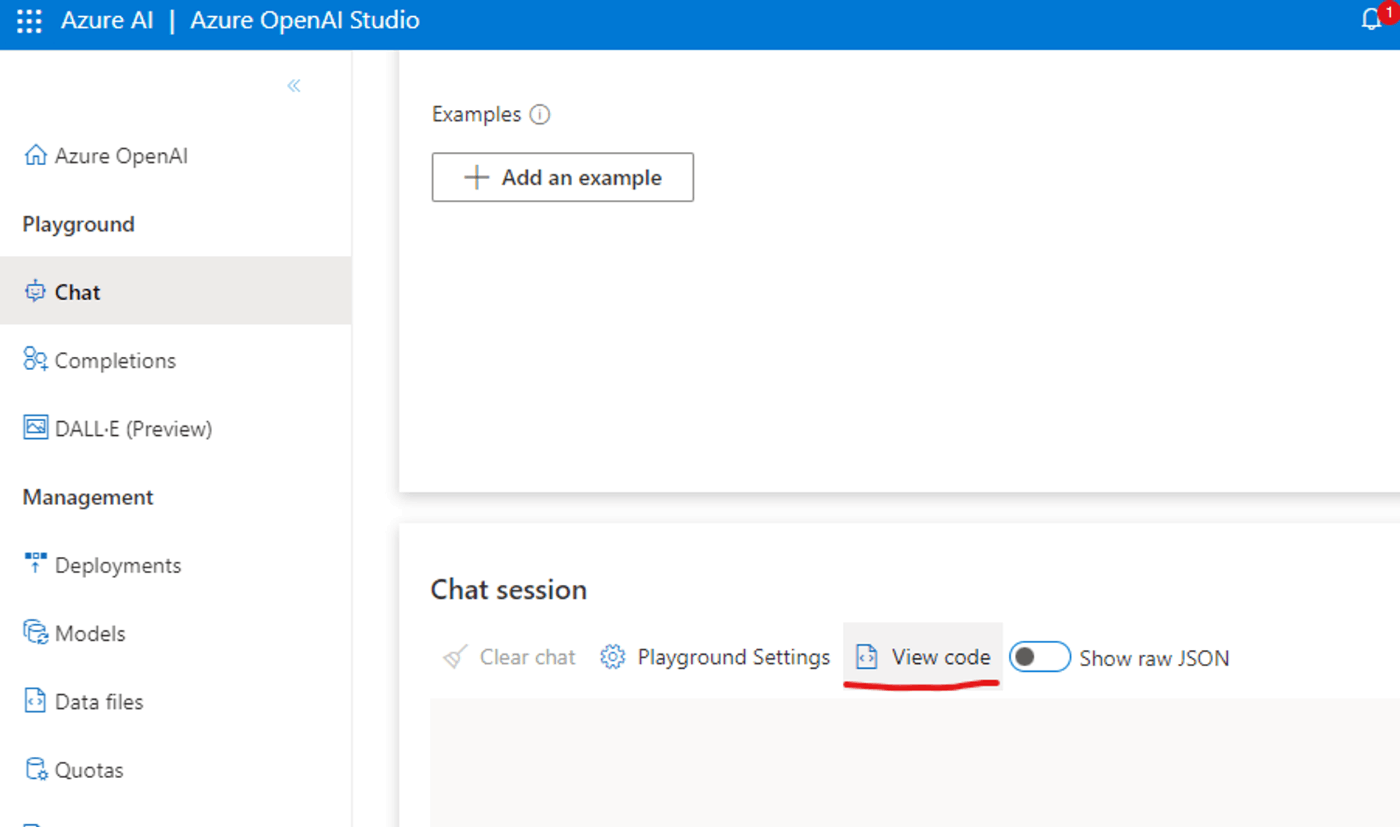The height and width of the screenshot is (827, 1400).
Task: Click the Deployments icon
Action: click(x=35, y=562)
